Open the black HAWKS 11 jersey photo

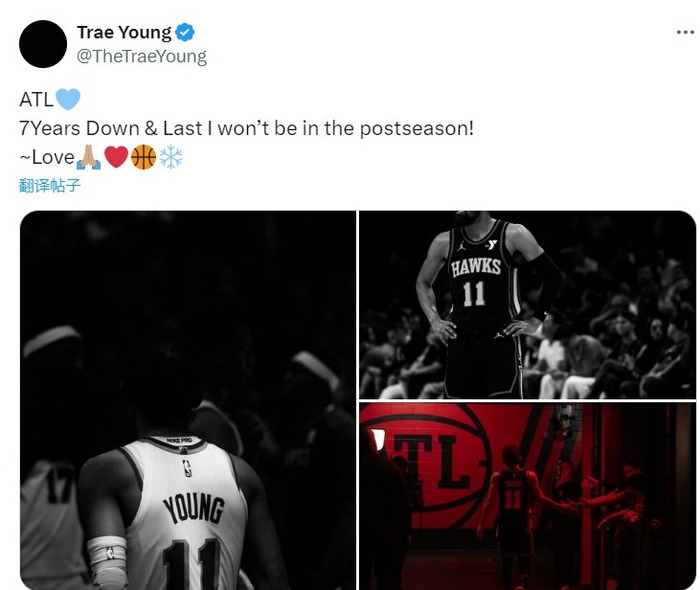(528, 305)
